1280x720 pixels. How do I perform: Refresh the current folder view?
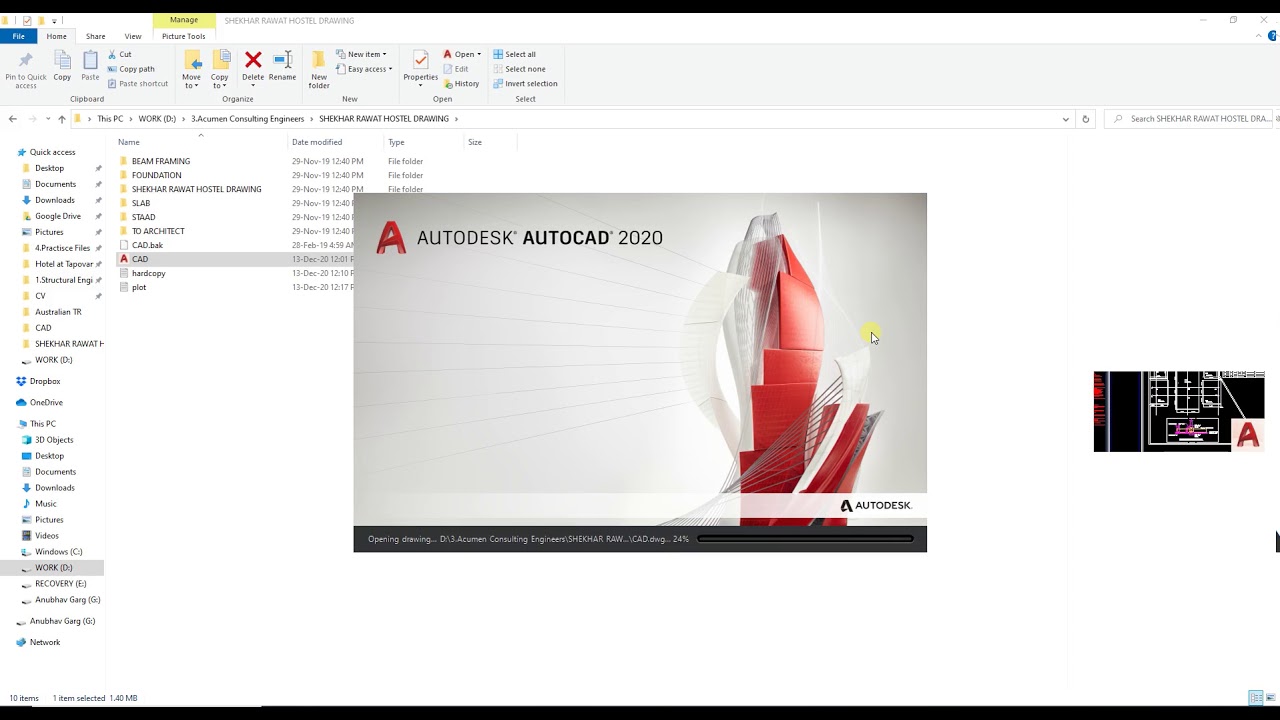click(1085, 119)
